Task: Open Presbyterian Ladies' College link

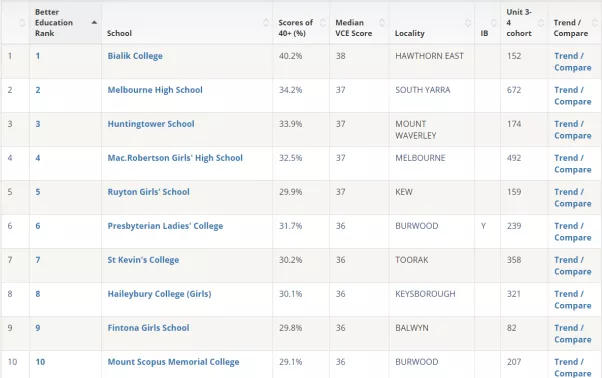Action: tap(165, 226)
